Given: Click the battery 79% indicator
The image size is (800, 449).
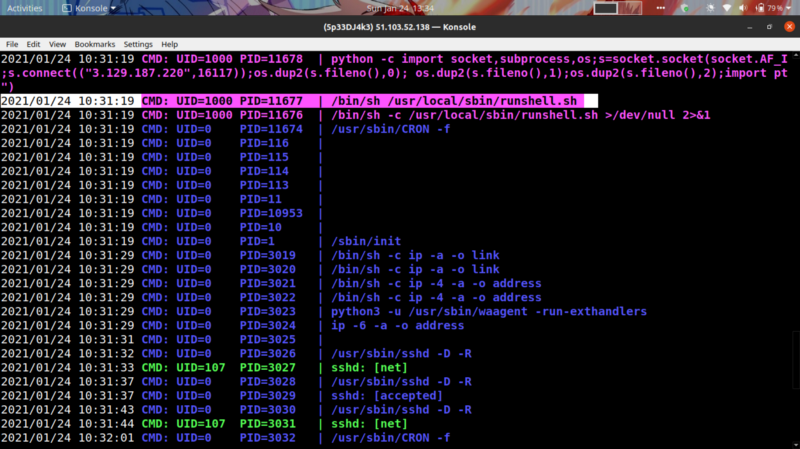Looking at the screenshot, I should click(x=769, y=8).
